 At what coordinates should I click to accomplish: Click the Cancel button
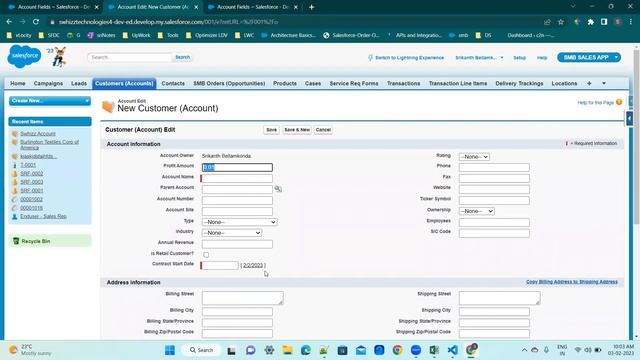pyautogui.click(x=323, y=129)
